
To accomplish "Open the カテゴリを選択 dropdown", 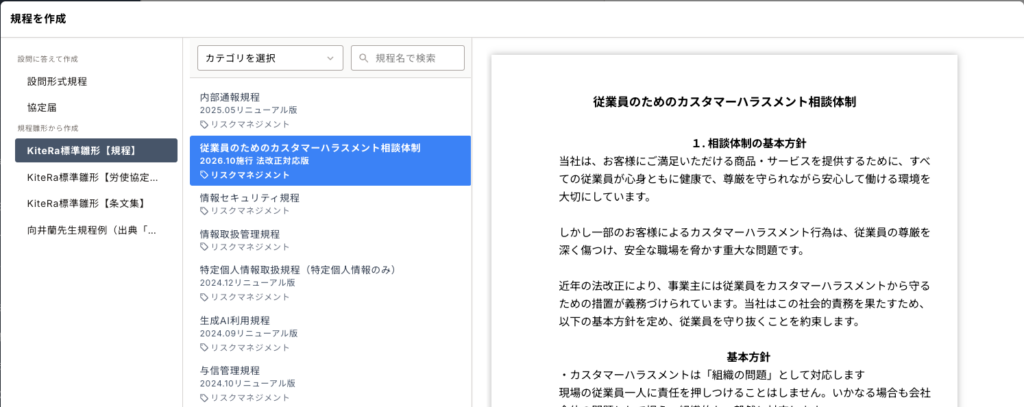I will (270, 59).
